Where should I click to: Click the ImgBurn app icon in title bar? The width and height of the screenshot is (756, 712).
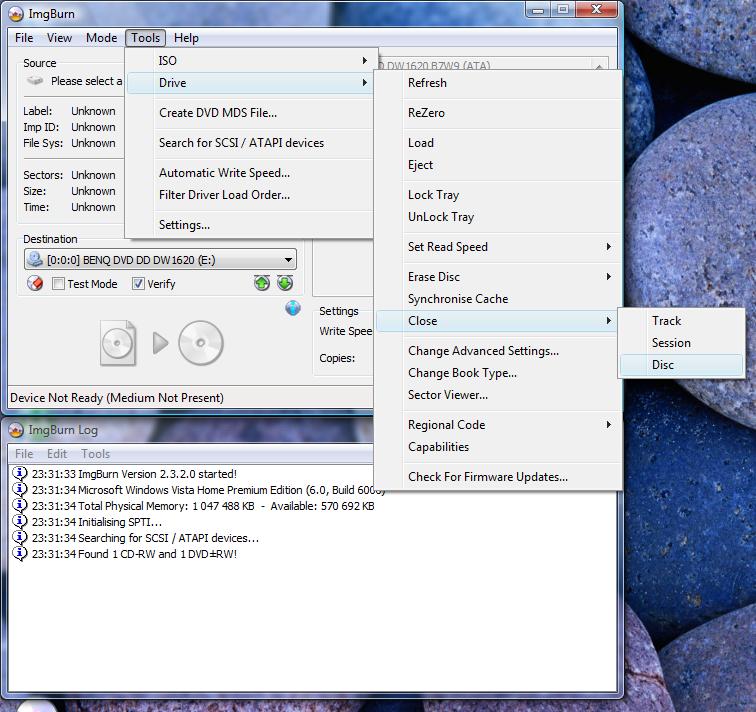coord(16,14)
